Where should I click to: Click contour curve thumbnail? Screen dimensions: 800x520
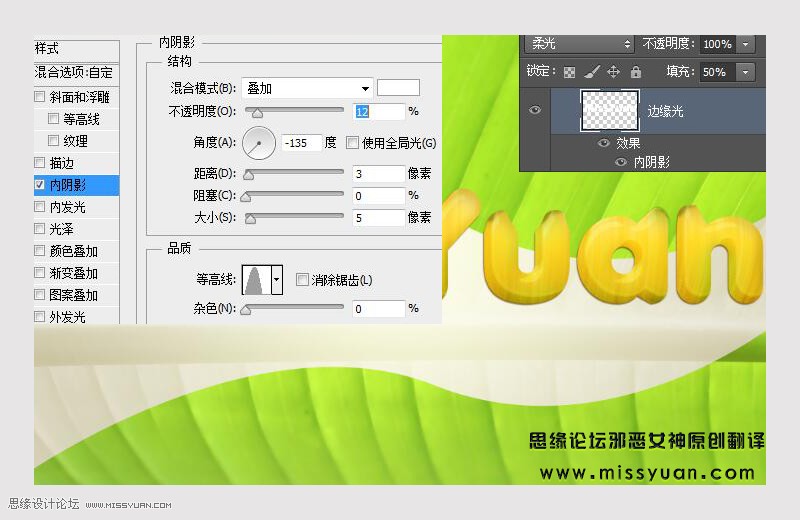[x=257, y=280]
